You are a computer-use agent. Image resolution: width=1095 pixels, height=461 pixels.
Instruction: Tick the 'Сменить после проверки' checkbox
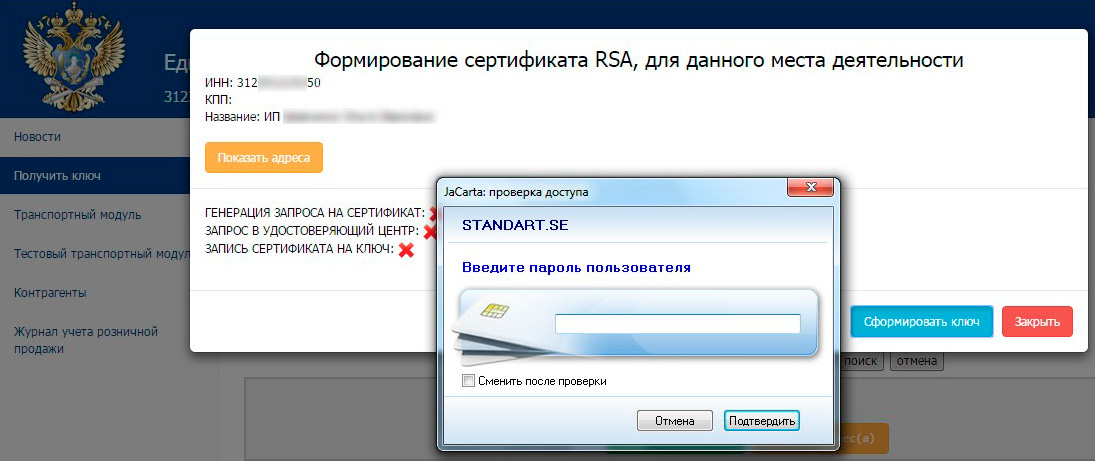coord(468,381)
